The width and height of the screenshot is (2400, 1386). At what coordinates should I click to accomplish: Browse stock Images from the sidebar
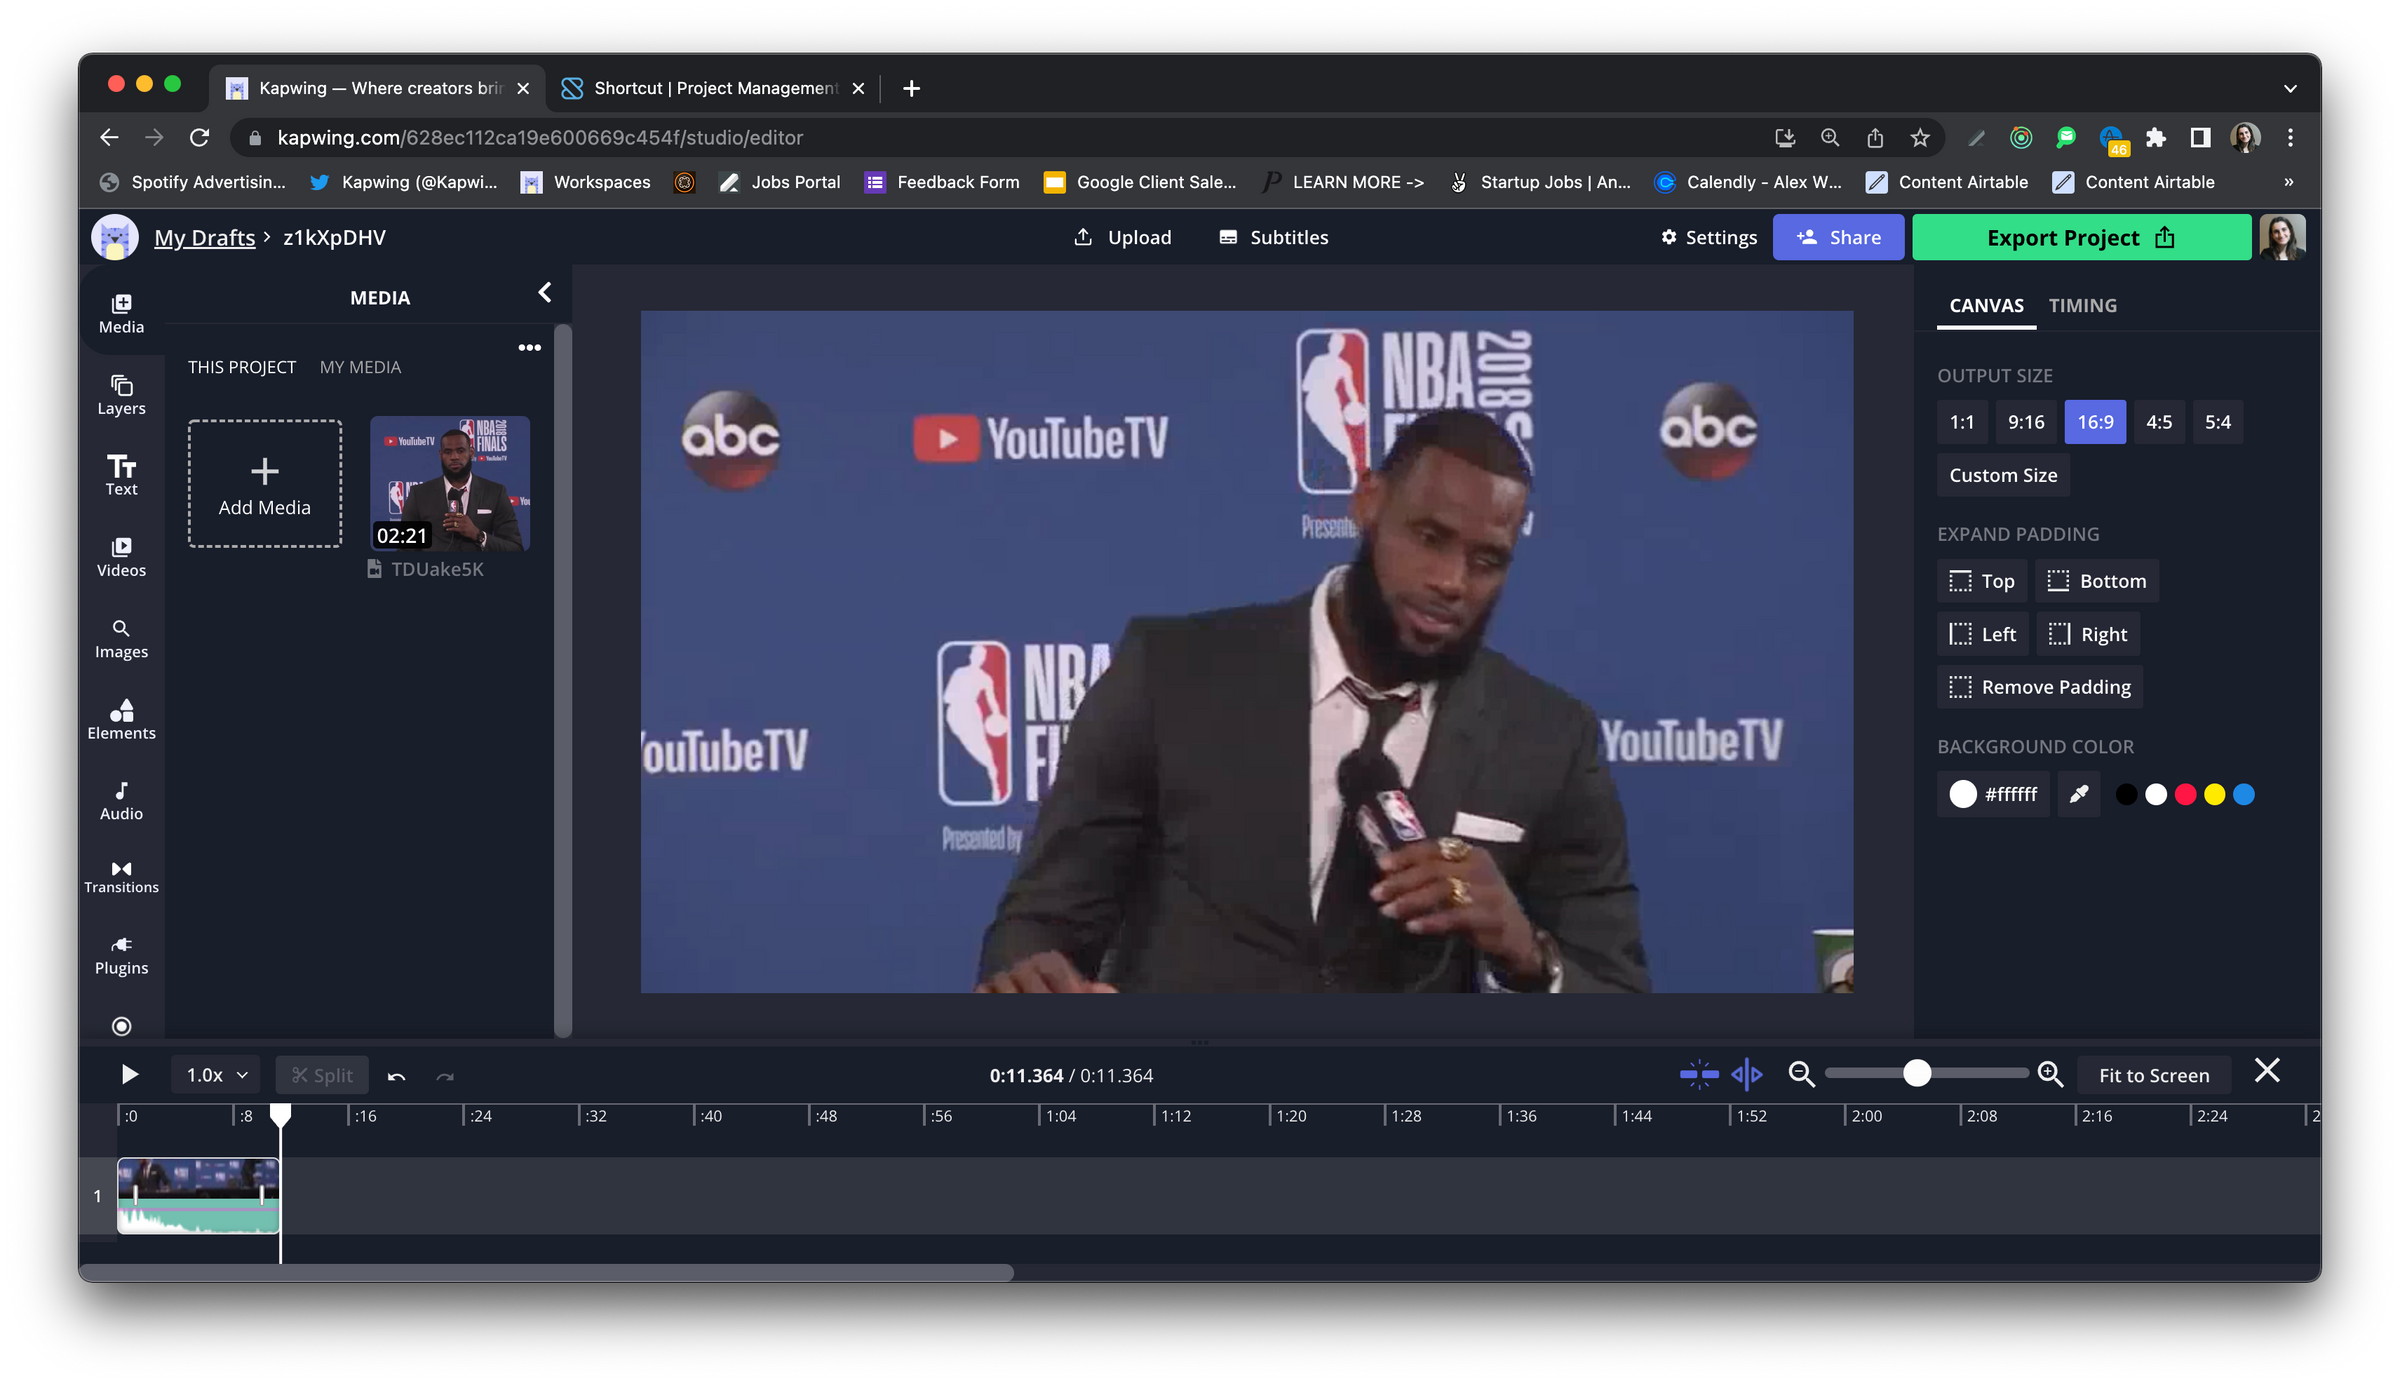point(120,637)
